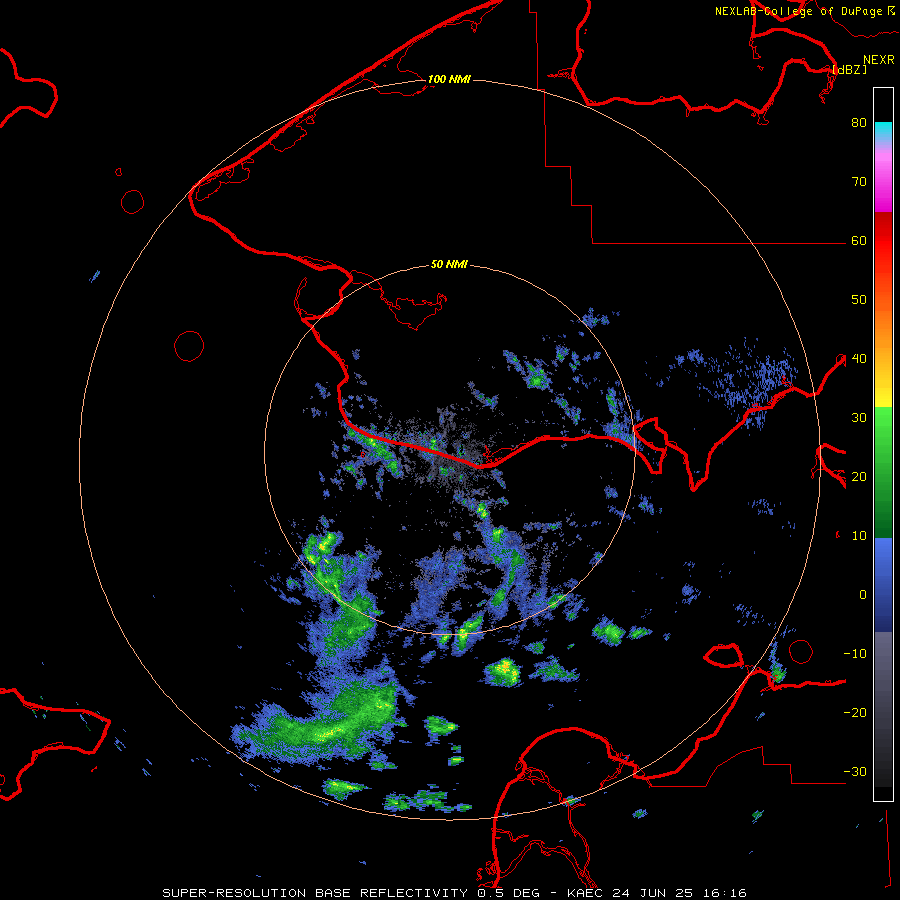
Task: Pick the cyan segment atop the color bar
Action: click(x=883, y=131)
